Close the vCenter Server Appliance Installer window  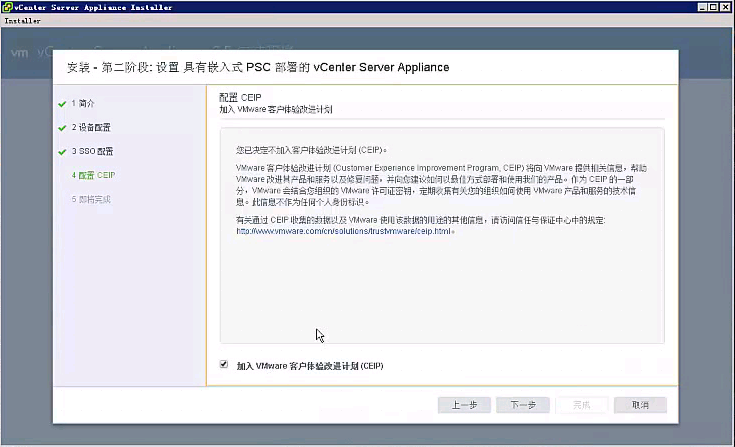[725, 7]
